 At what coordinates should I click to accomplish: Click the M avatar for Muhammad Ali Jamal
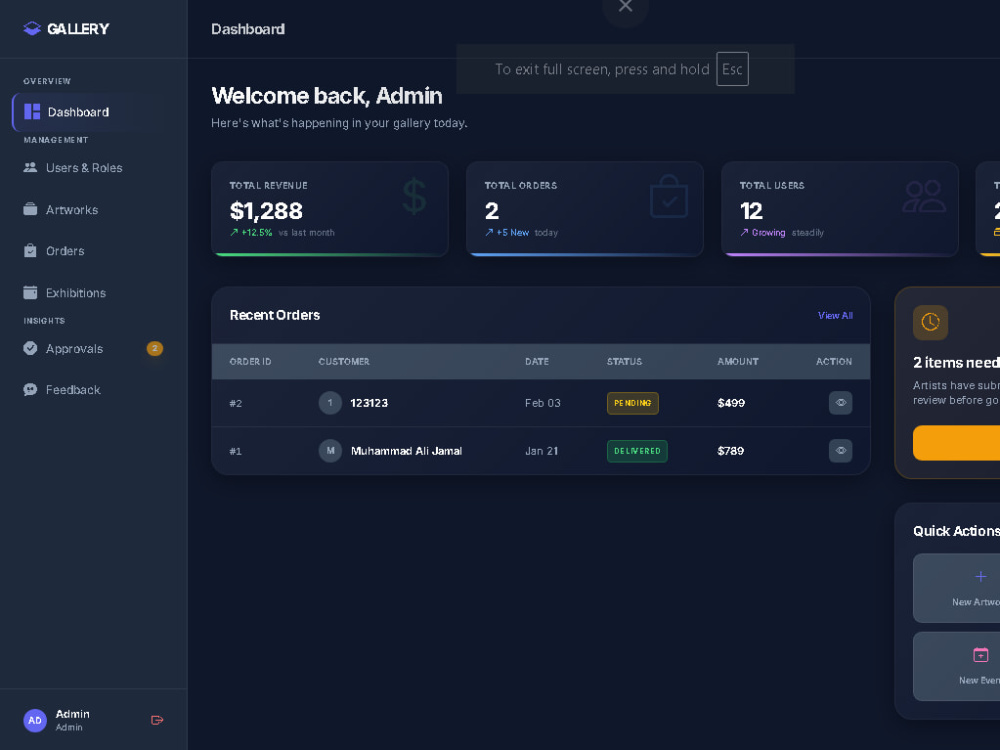click(x=330, y=451)
